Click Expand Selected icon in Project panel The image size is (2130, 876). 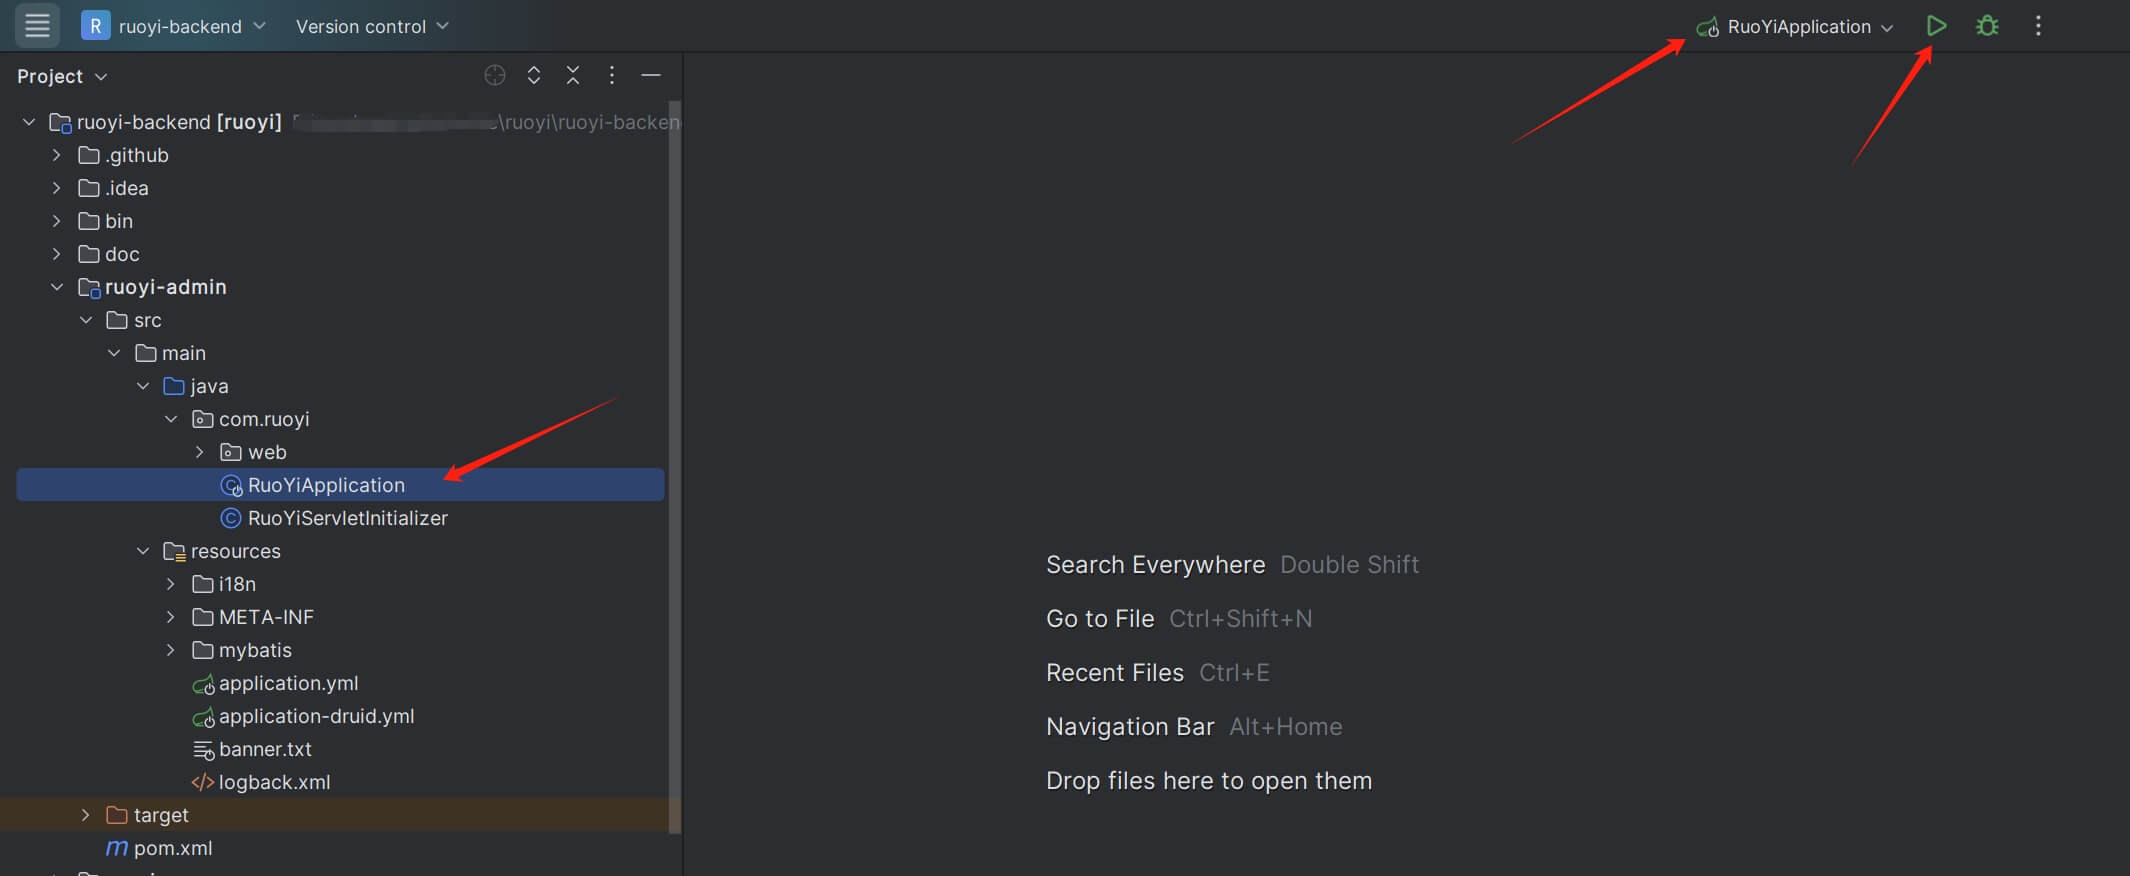[x=534, y=75]
